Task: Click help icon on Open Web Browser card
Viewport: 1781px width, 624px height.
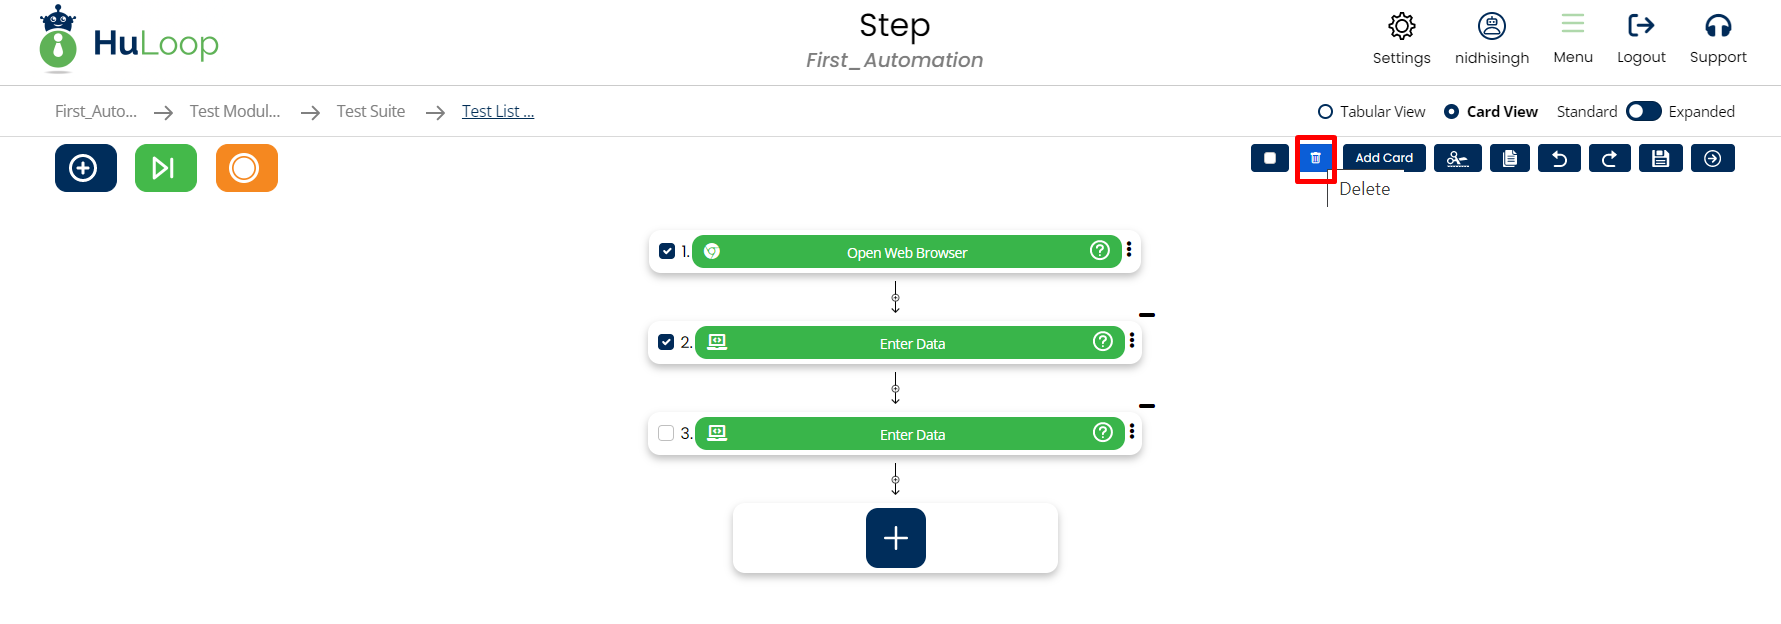Action: (x=1099, y=250)
